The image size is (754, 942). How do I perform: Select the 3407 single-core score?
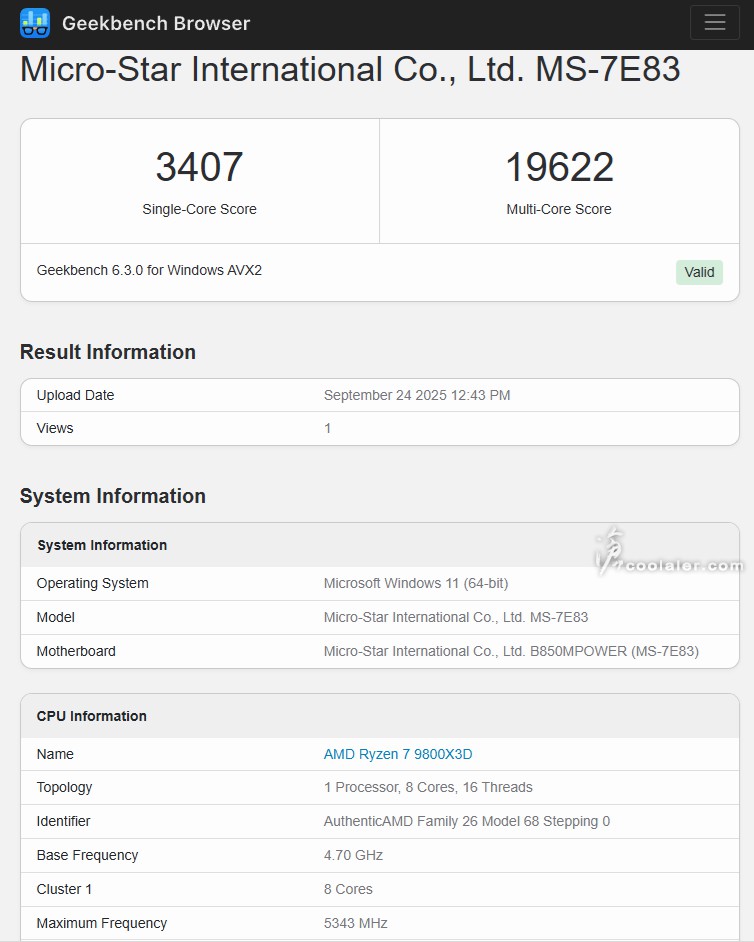[x=199, y=167]
